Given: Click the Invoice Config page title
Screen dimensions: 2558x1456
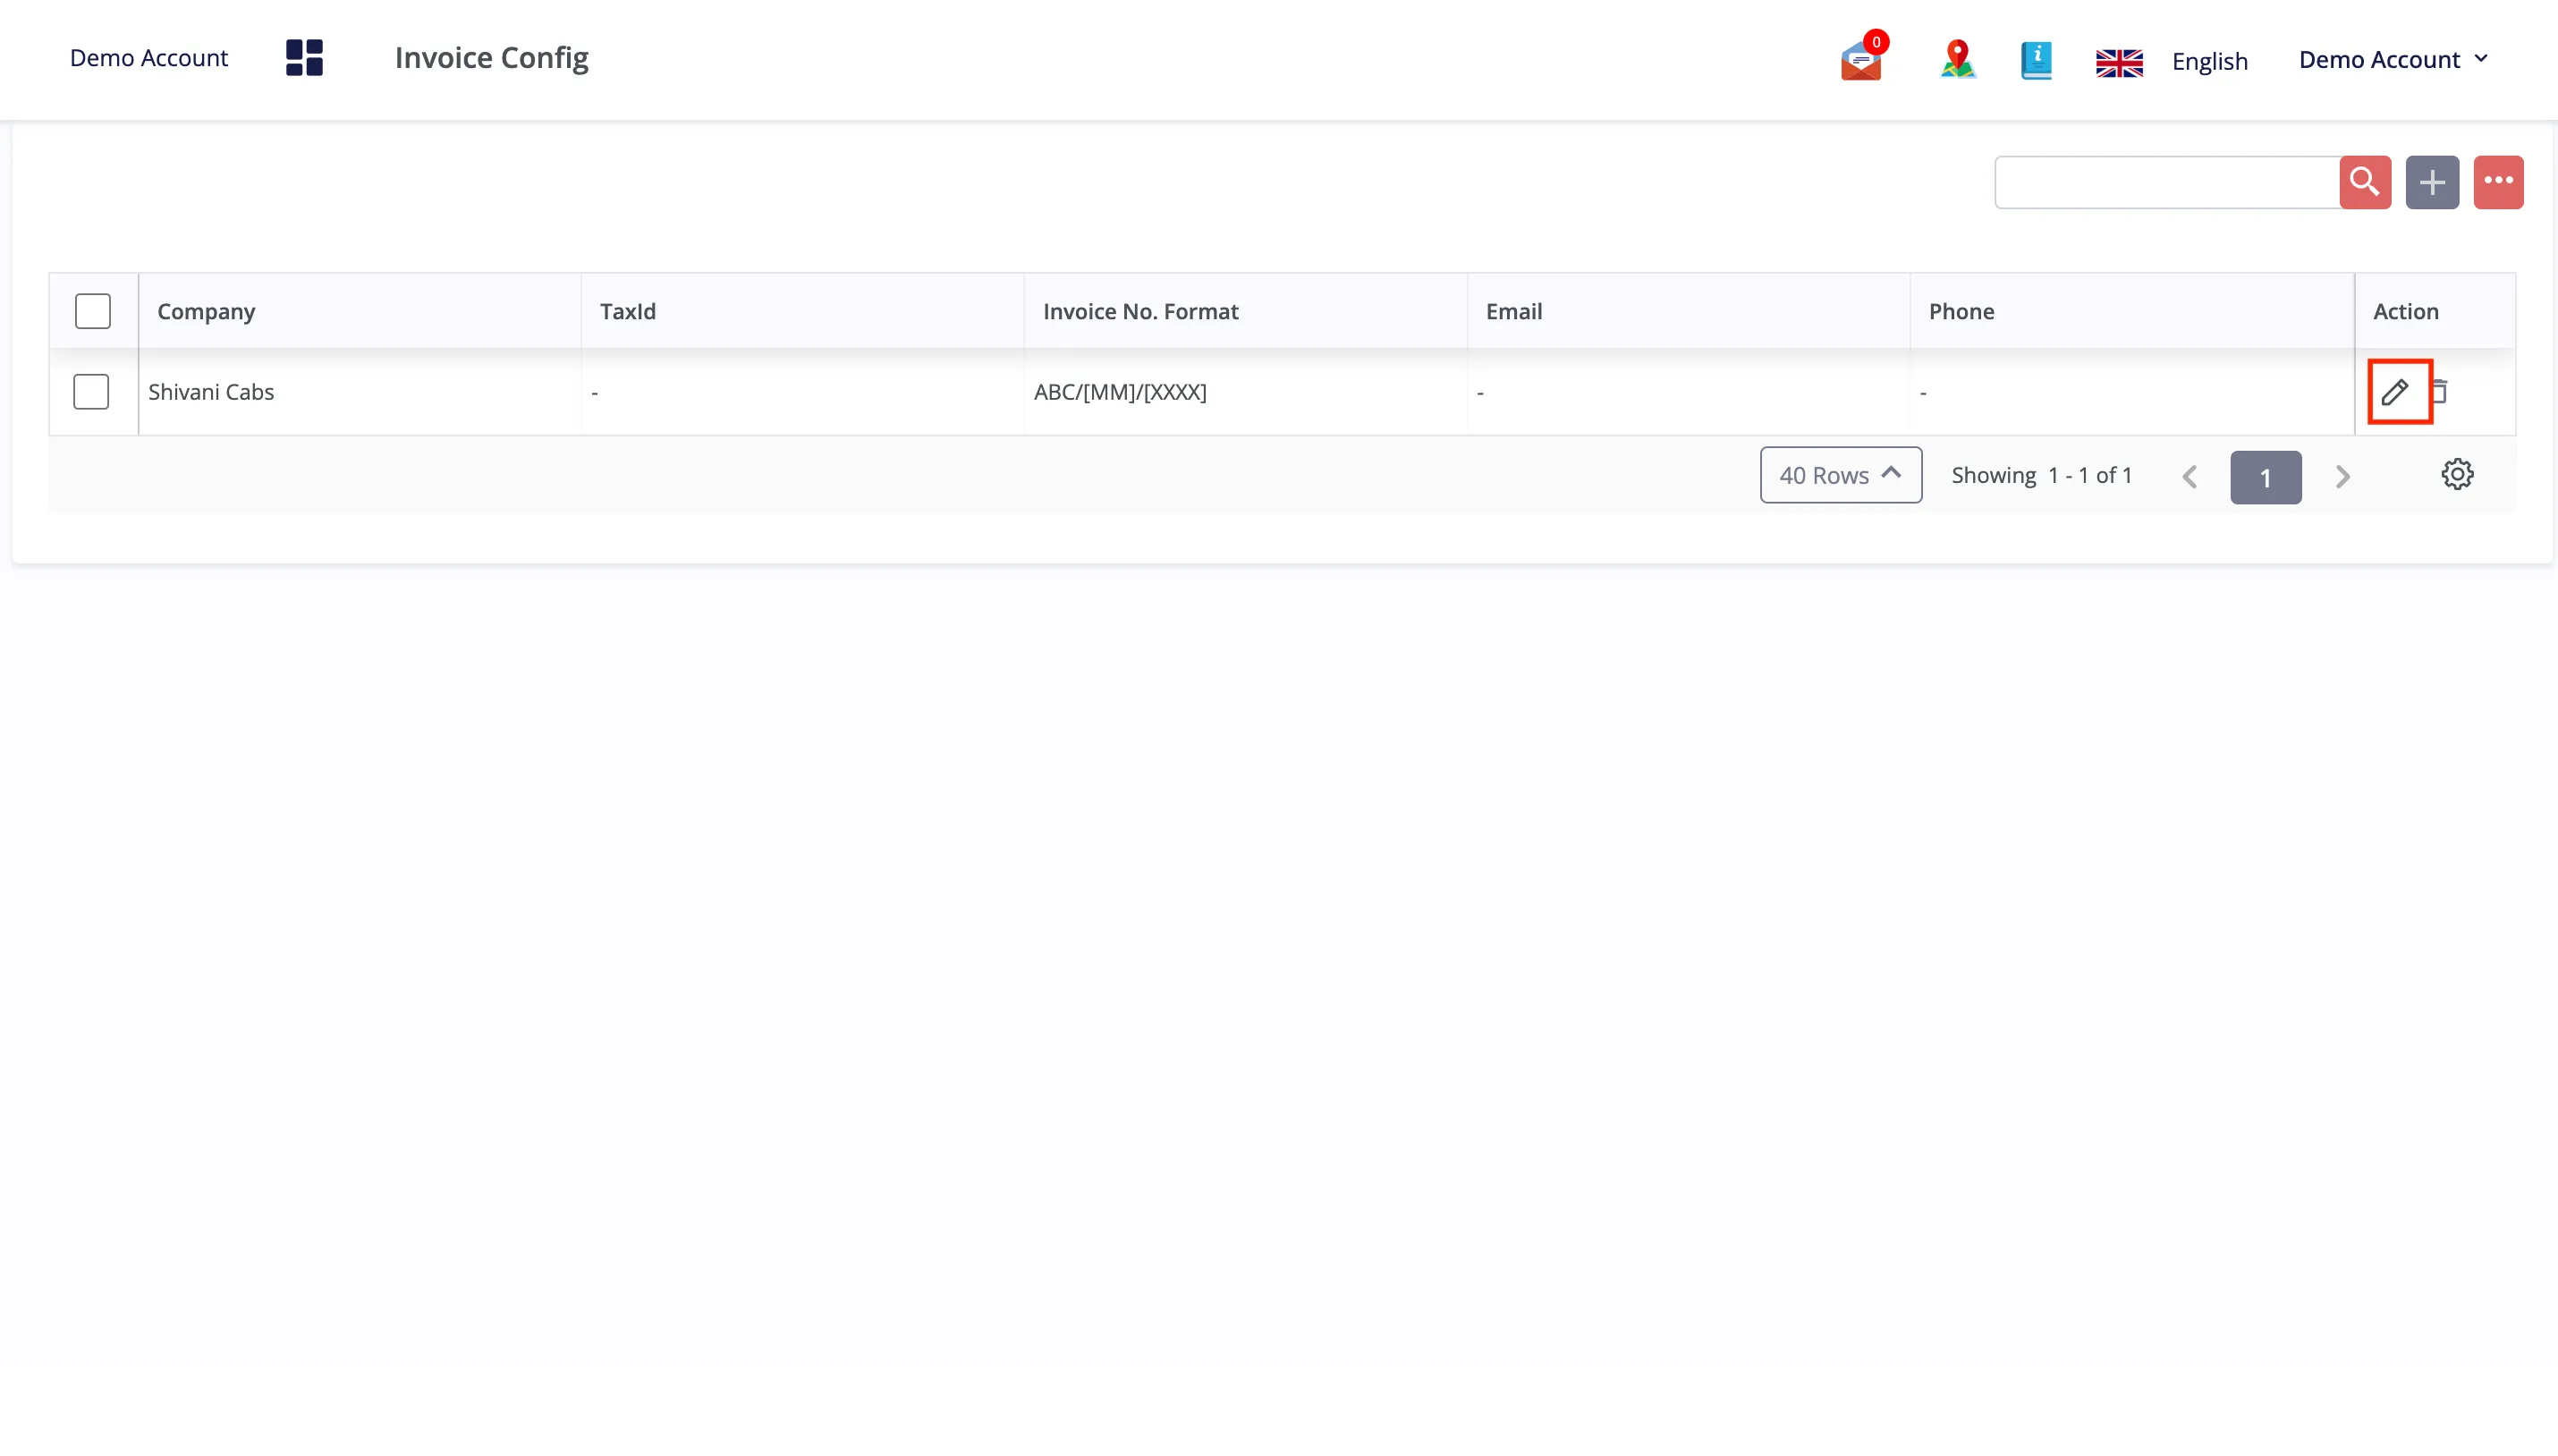Looking at the screenshot, I should click(x=491, y=58).
